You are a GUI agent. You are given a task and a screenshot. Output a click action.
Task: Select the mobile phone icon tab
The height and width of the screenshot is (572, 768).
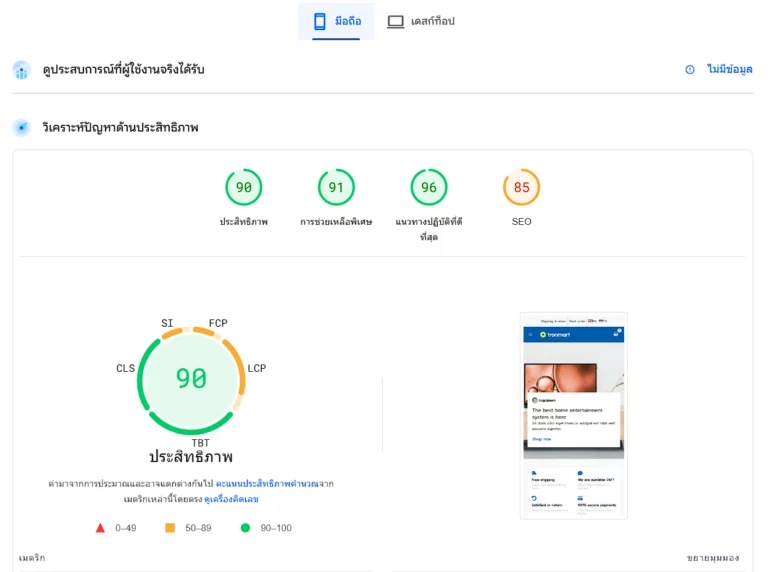coord(320,21)
